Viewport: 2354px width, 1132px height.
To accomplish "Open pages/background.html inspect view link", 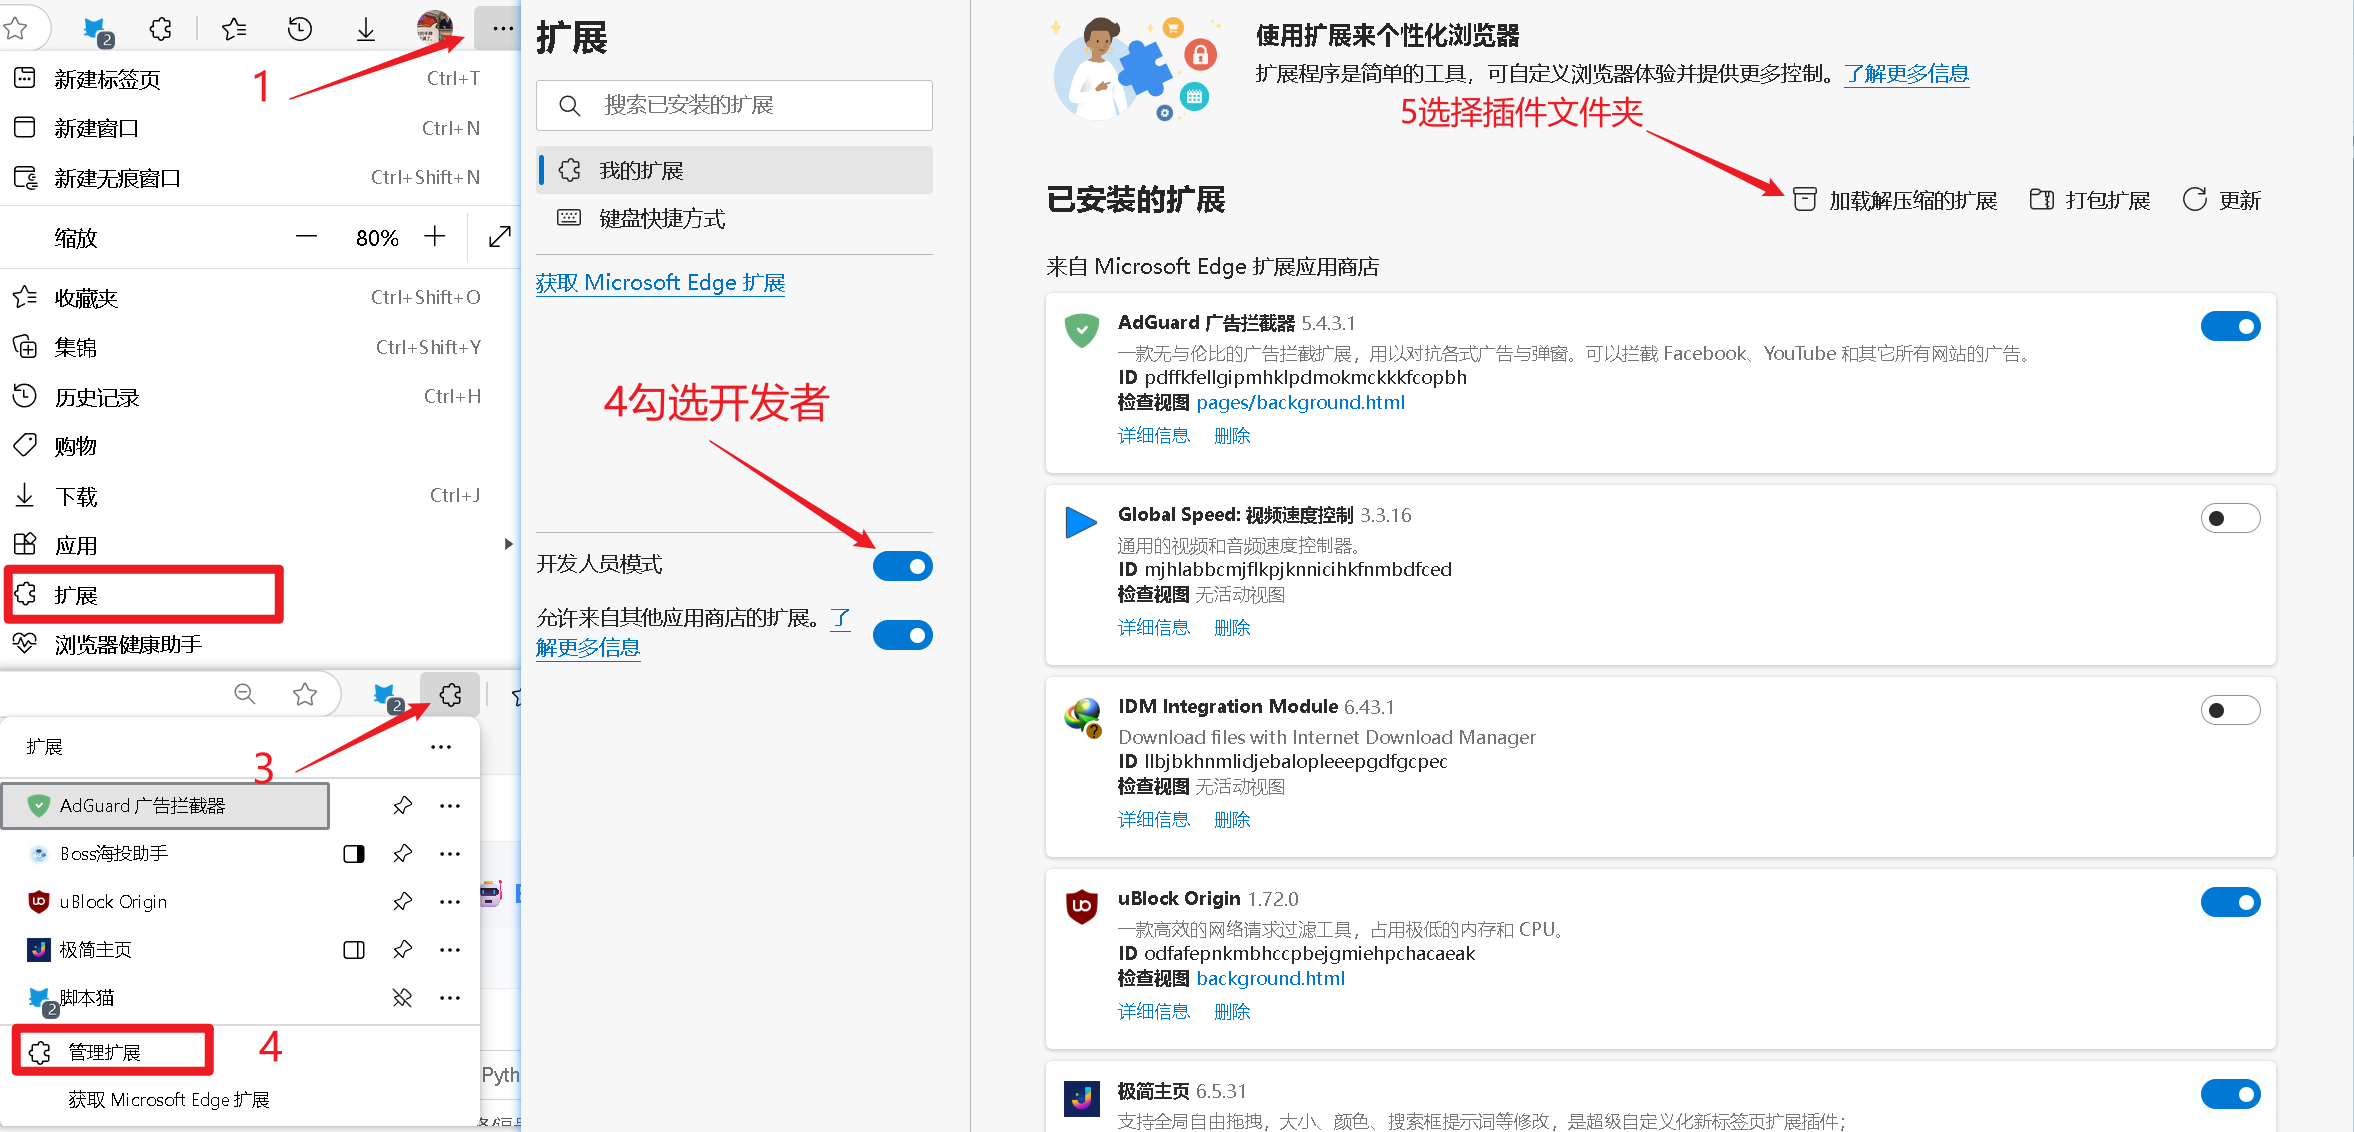I will pos(1300,402).
